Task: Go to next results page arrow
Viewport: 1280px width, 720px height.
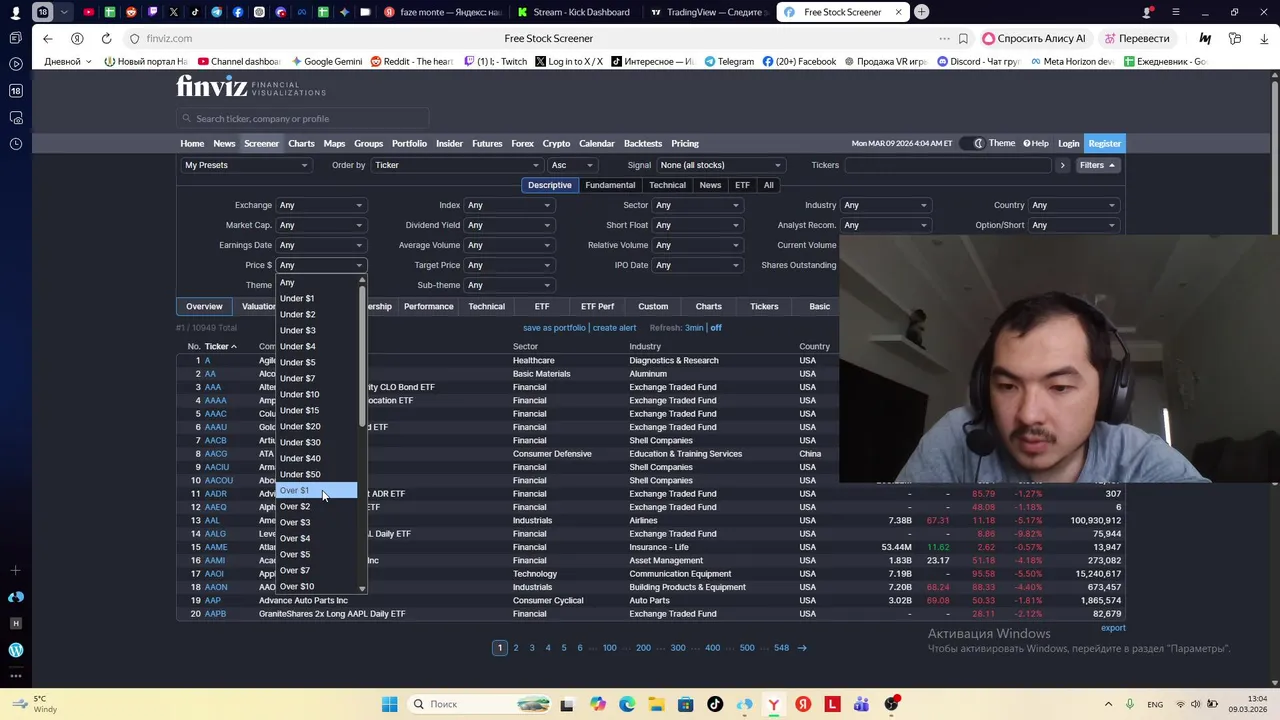Action: click(x=802, y=648)
